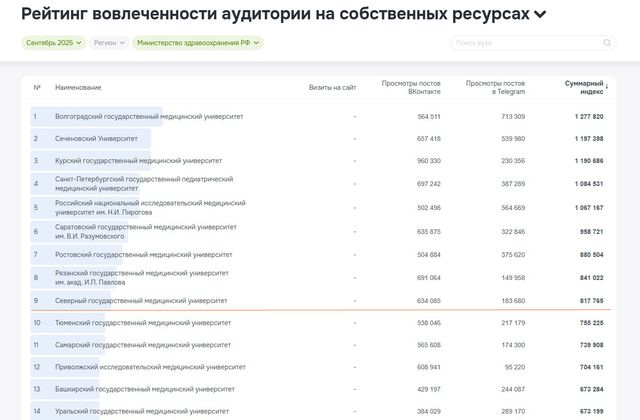Expand the page title rating chevron
640x420 pixels.
540,15
